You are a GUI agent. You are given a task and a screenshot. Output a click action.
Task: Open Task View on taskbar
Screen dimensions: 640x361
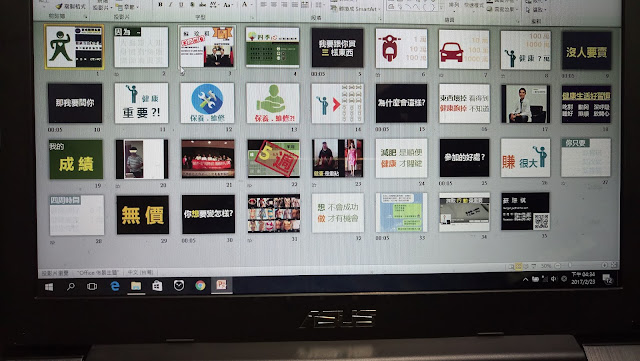pyautogui.click(x=92, y=286)
